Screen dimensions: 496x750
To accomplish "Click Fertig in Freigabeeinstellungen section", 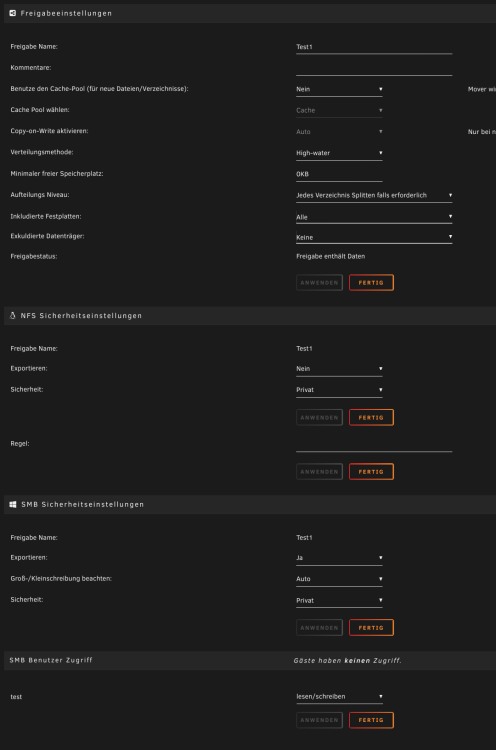I will 371,283.
